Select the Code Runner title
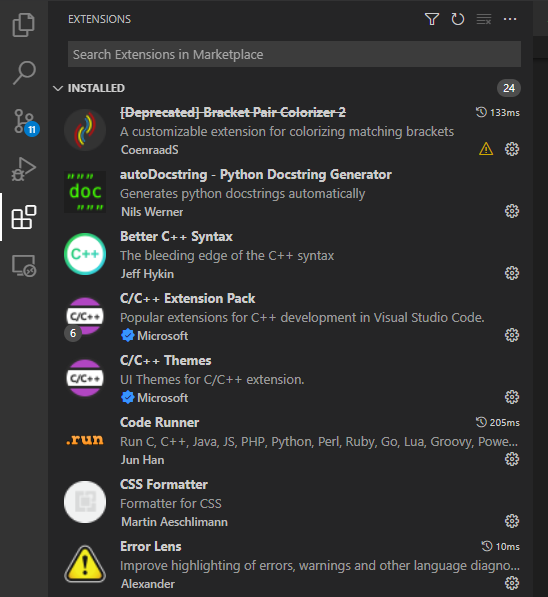 point(160,423)
